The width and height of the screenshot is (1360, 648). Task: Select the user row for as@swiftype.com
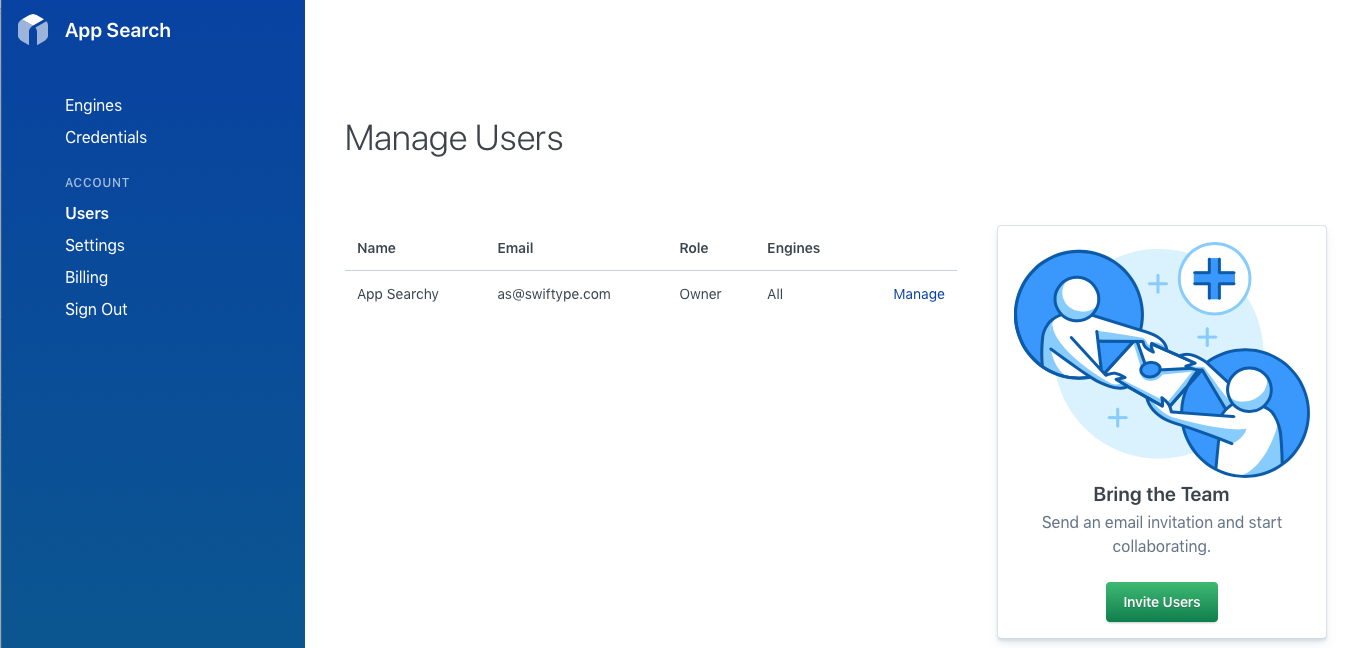click(x=553, y=293)
